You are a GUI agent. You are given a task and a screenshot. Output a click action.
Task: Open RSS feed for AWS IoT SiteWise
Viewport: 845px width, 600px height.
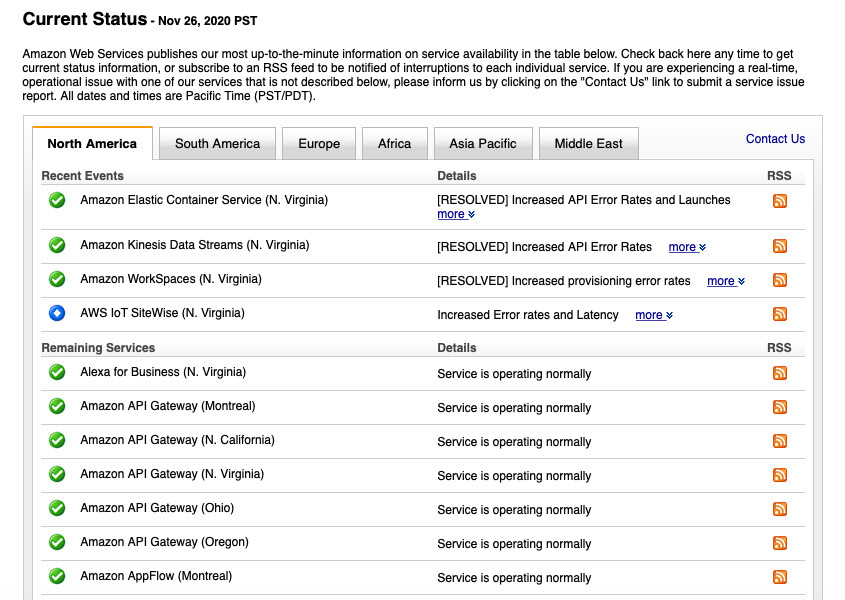click(779, 314)
